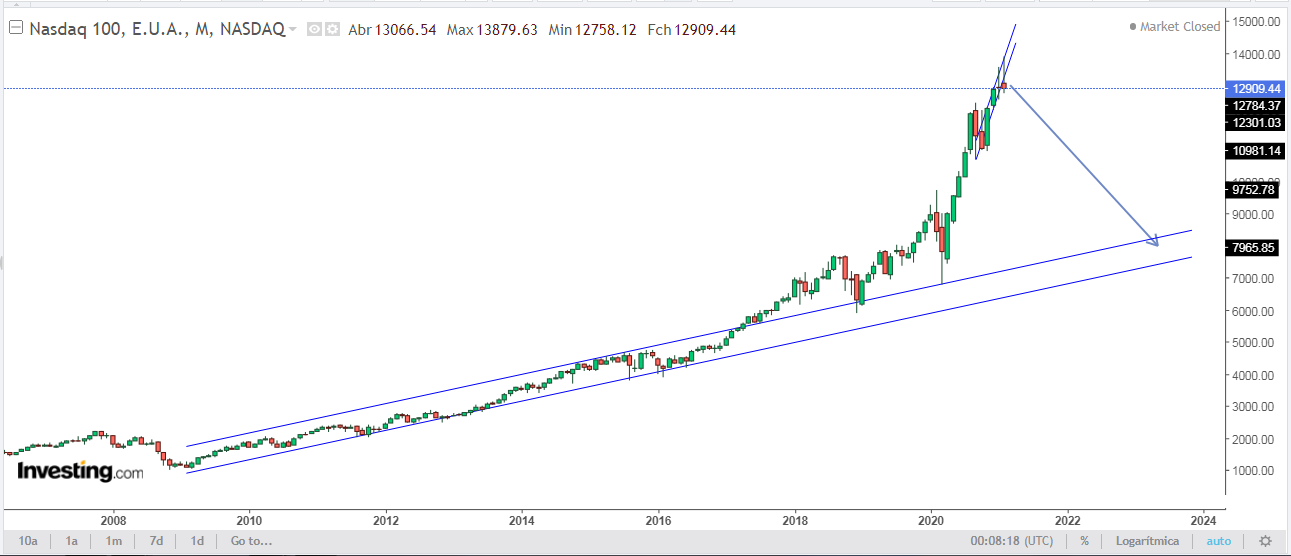Toggle visibility eye icon next to symbol title

point(314,30)
